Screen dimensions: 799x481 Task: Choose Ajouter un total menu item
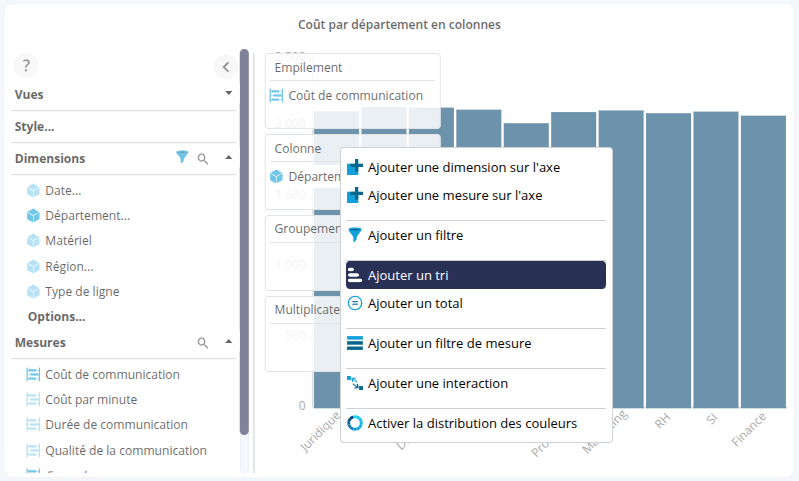click(414, 303)
